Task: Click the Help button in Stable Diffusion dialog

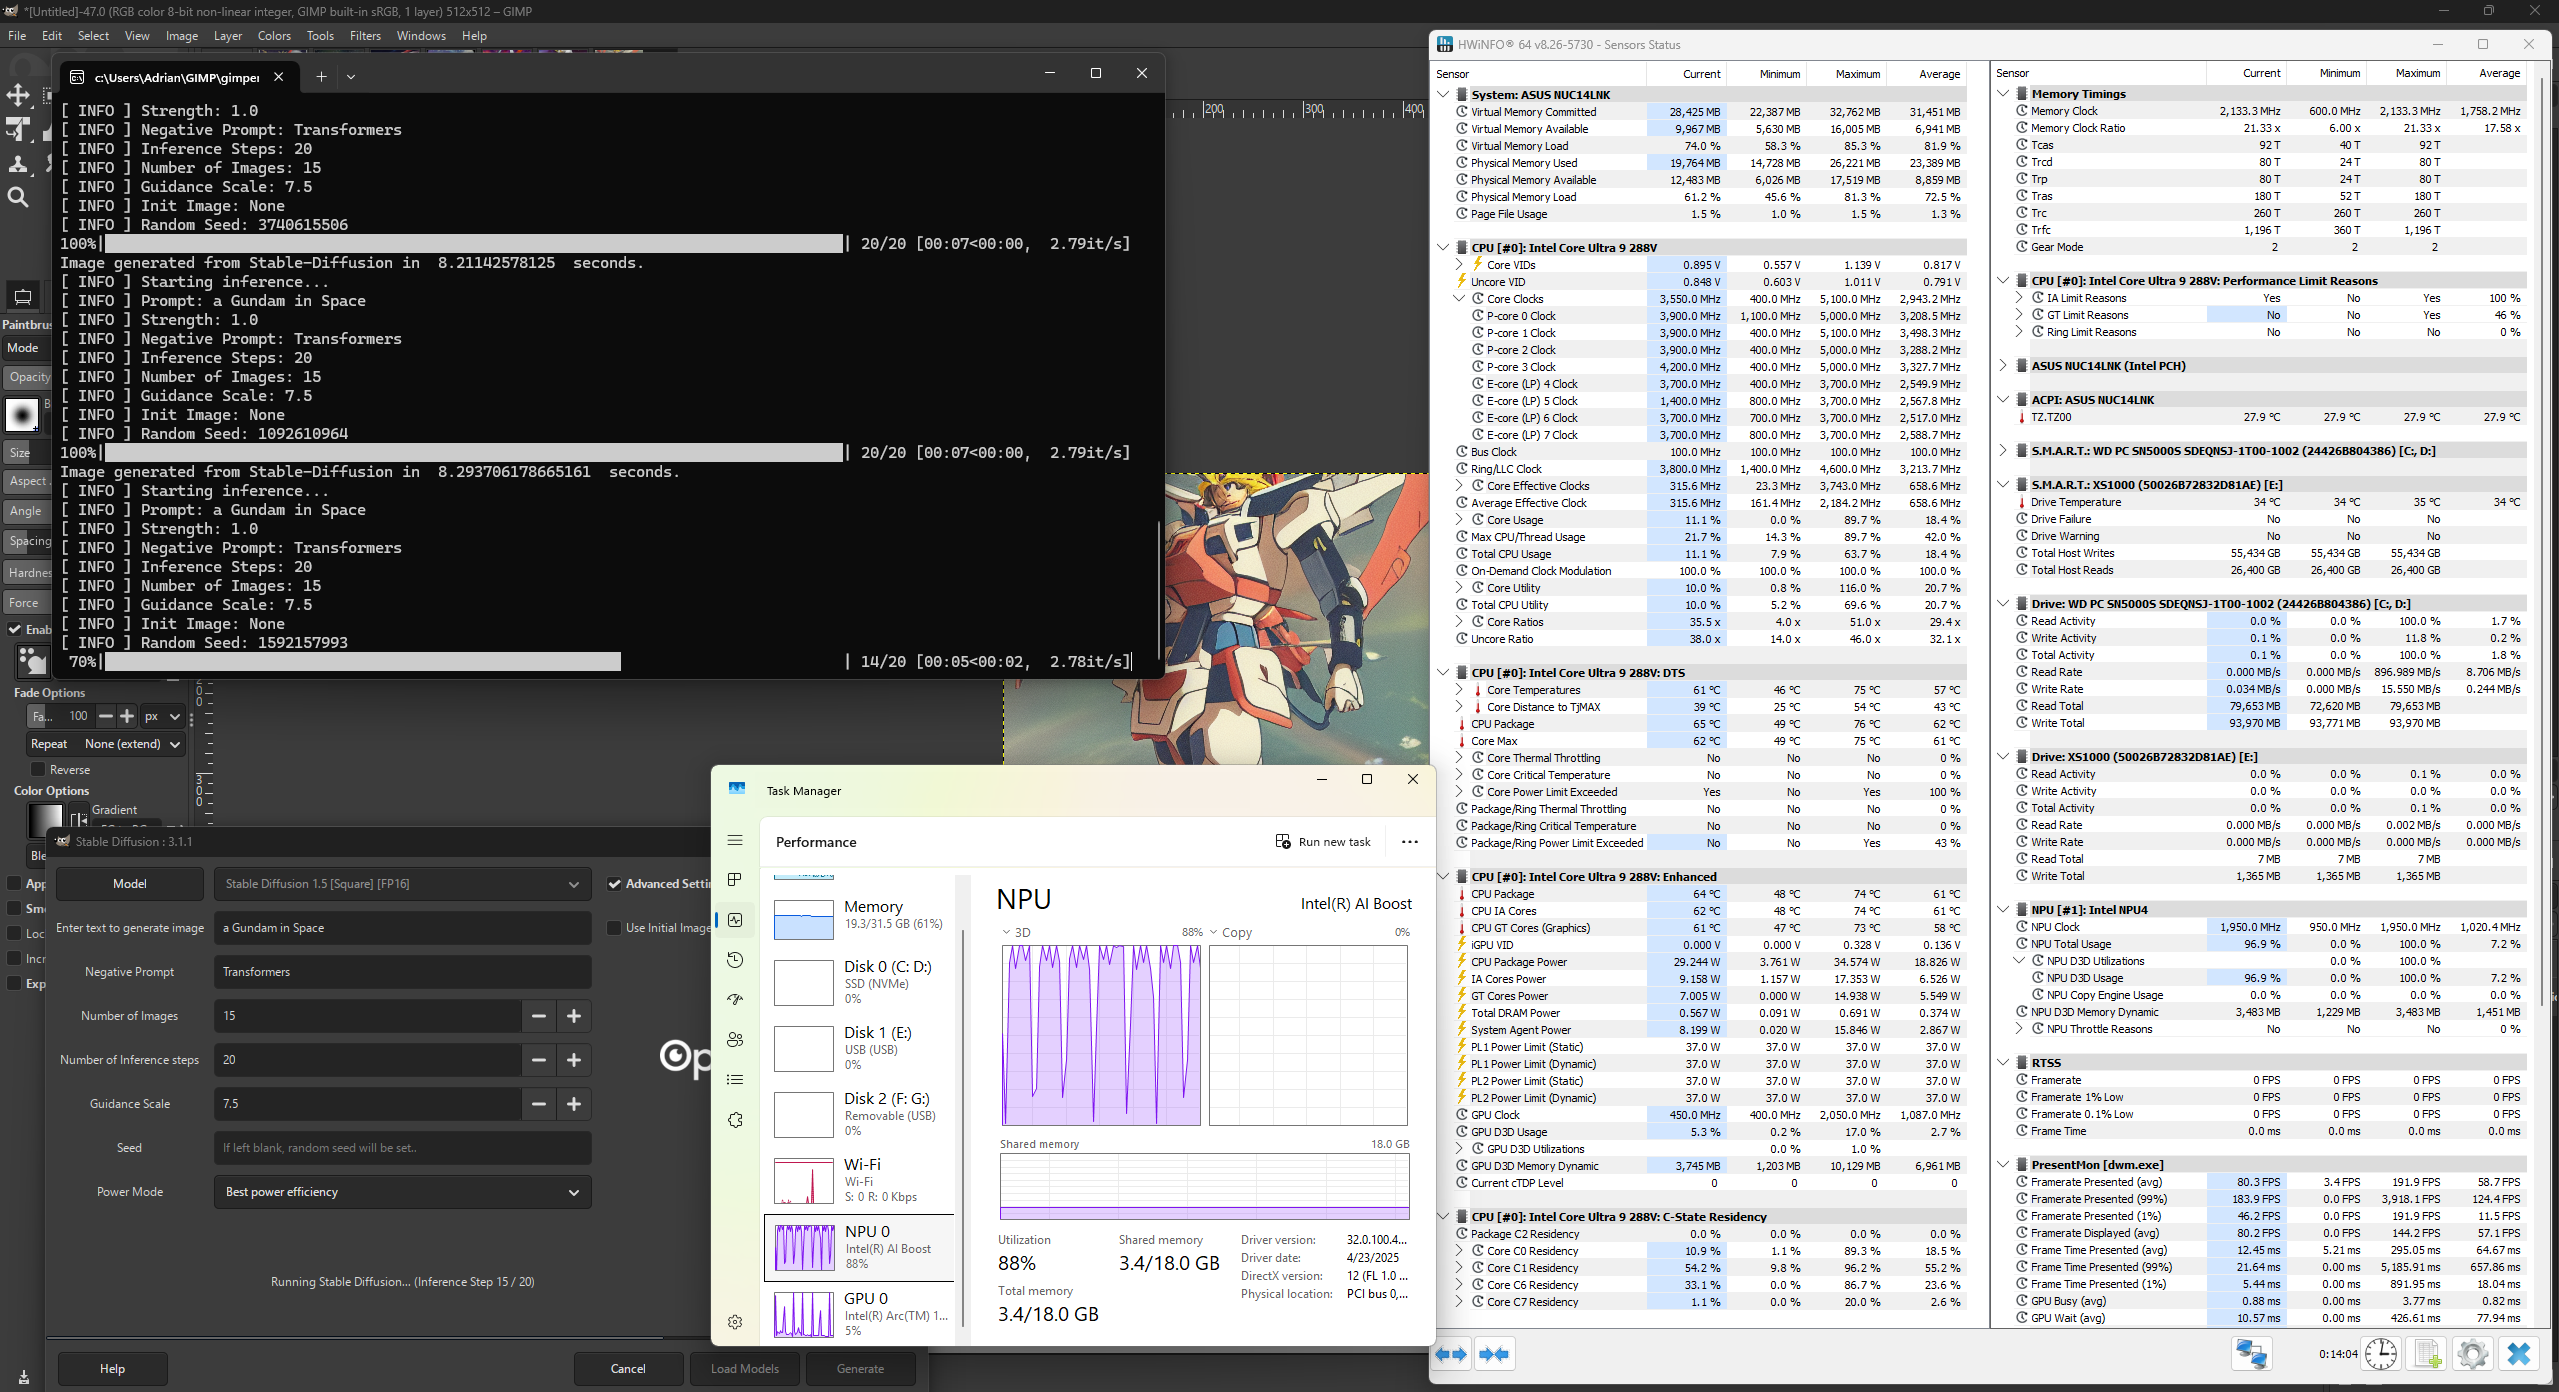Action: point(112,1369)
